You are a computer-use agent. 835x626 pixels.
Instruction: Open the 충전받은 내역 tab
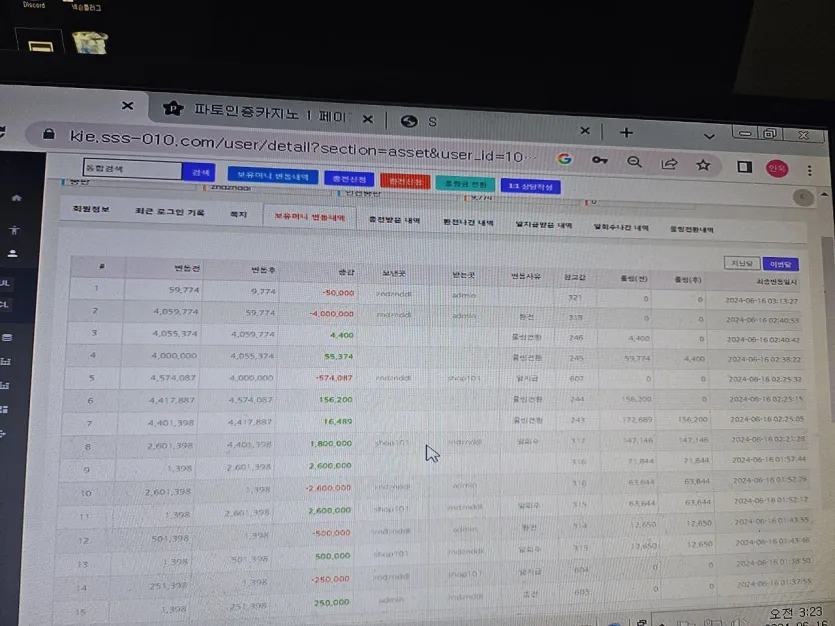click(395, 219)
